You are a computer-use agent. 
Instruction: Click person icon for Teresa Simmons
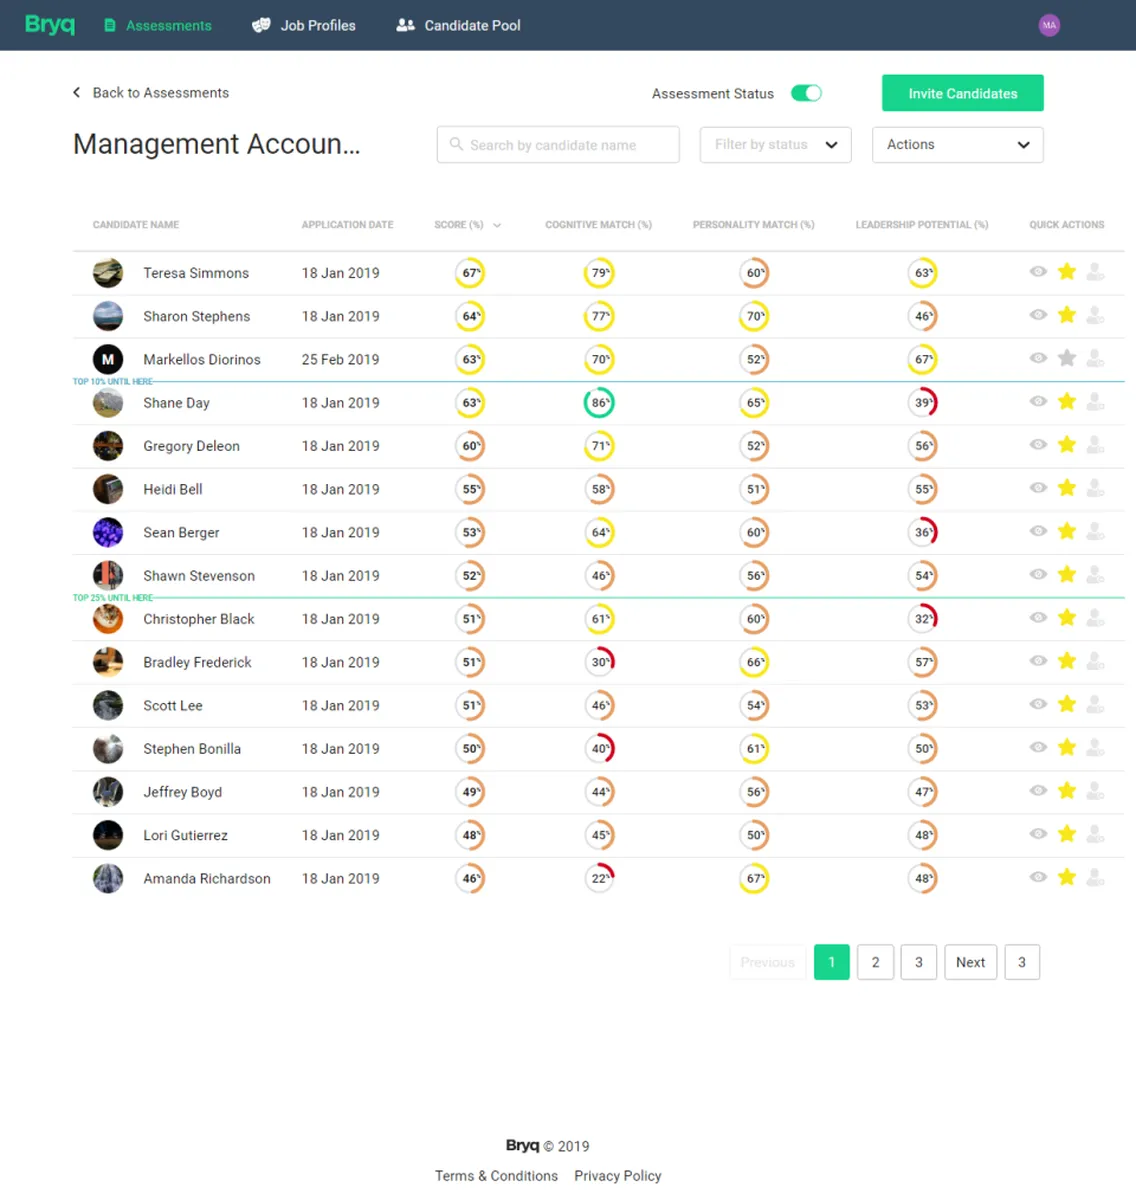(1096, 272)
